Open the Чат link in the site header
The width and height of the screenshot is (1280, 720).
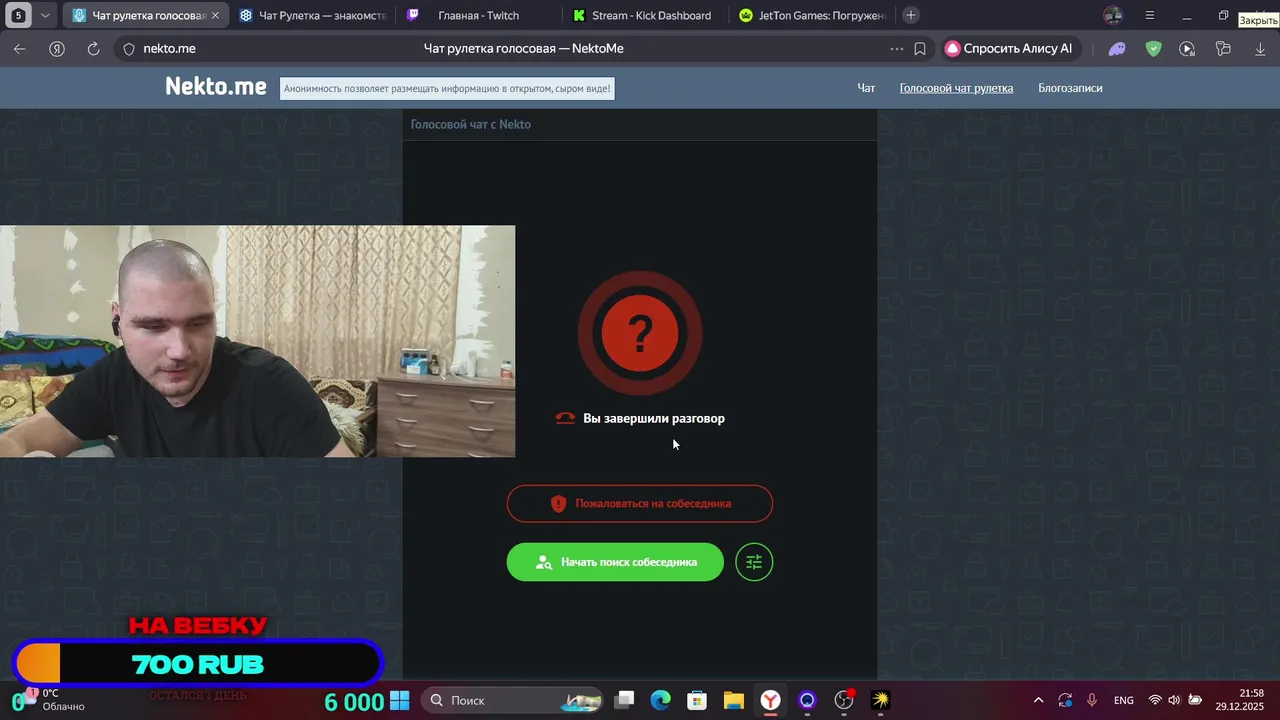coord(866,88)
